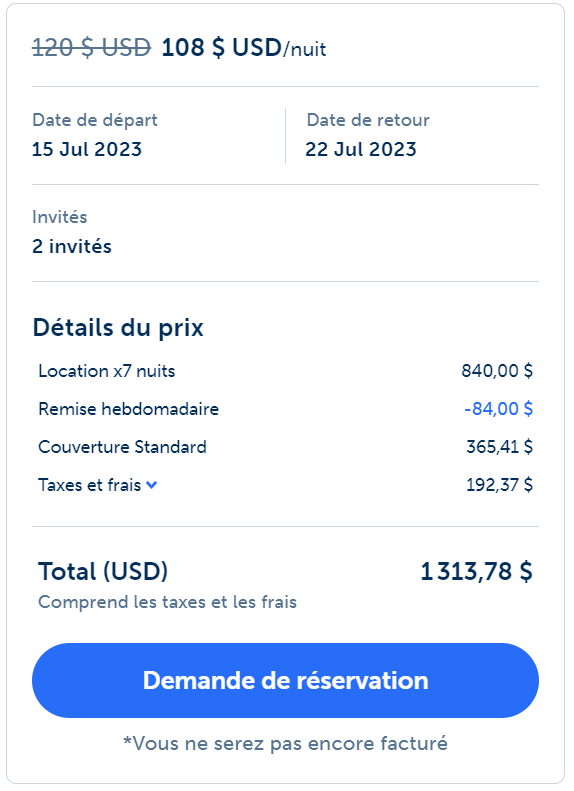Click the Détails du prix heading
The height and width of the screenshot is (791, 574).
118,327
